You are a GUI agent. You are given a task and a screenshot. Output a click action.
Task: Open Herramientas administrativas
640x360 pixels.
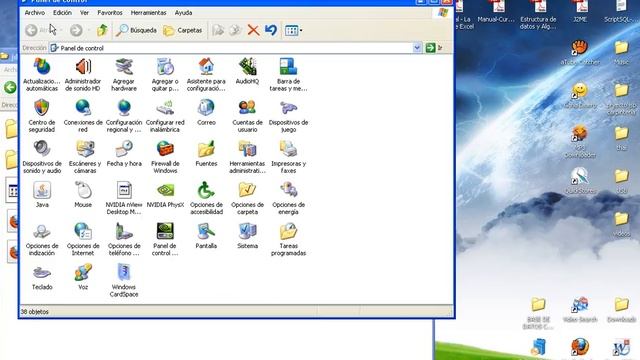point(247,157)
